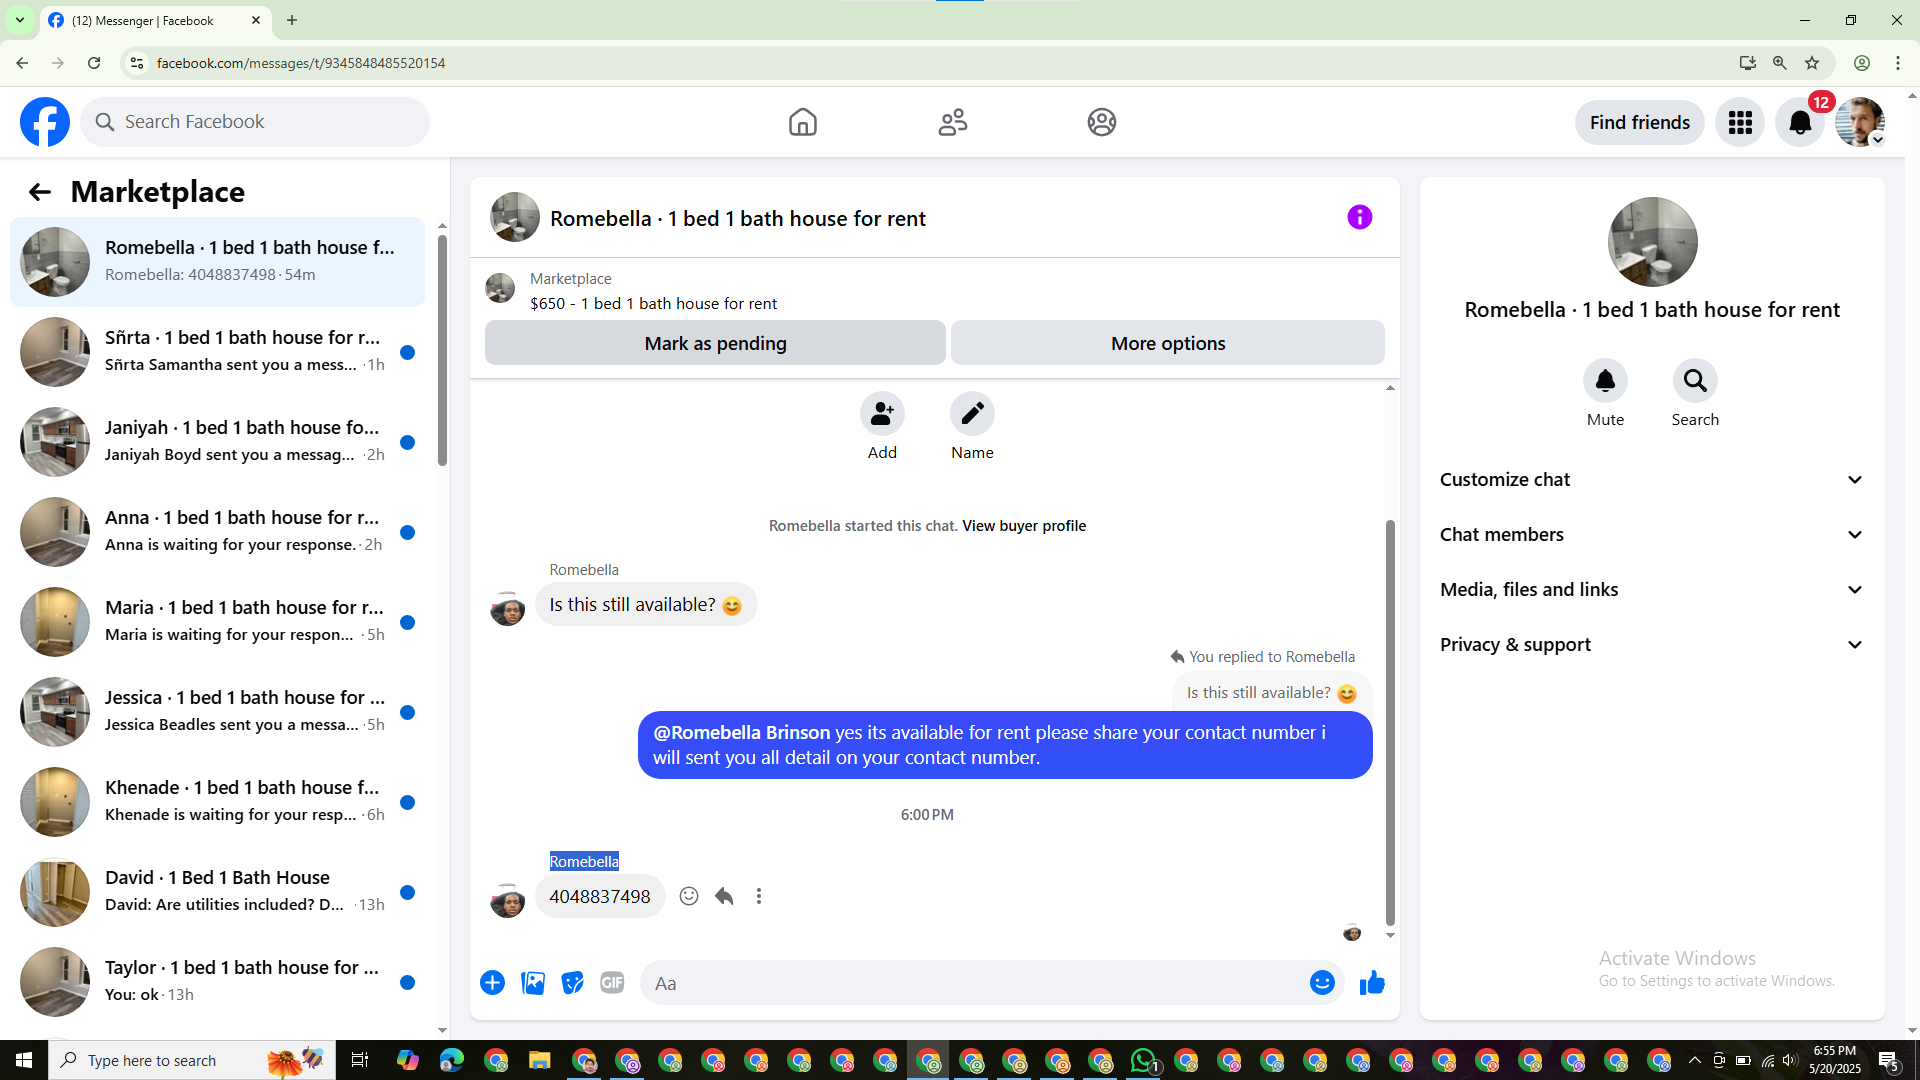Mute this conversation
1920x1080 pixels.
tap(1605, 381)
